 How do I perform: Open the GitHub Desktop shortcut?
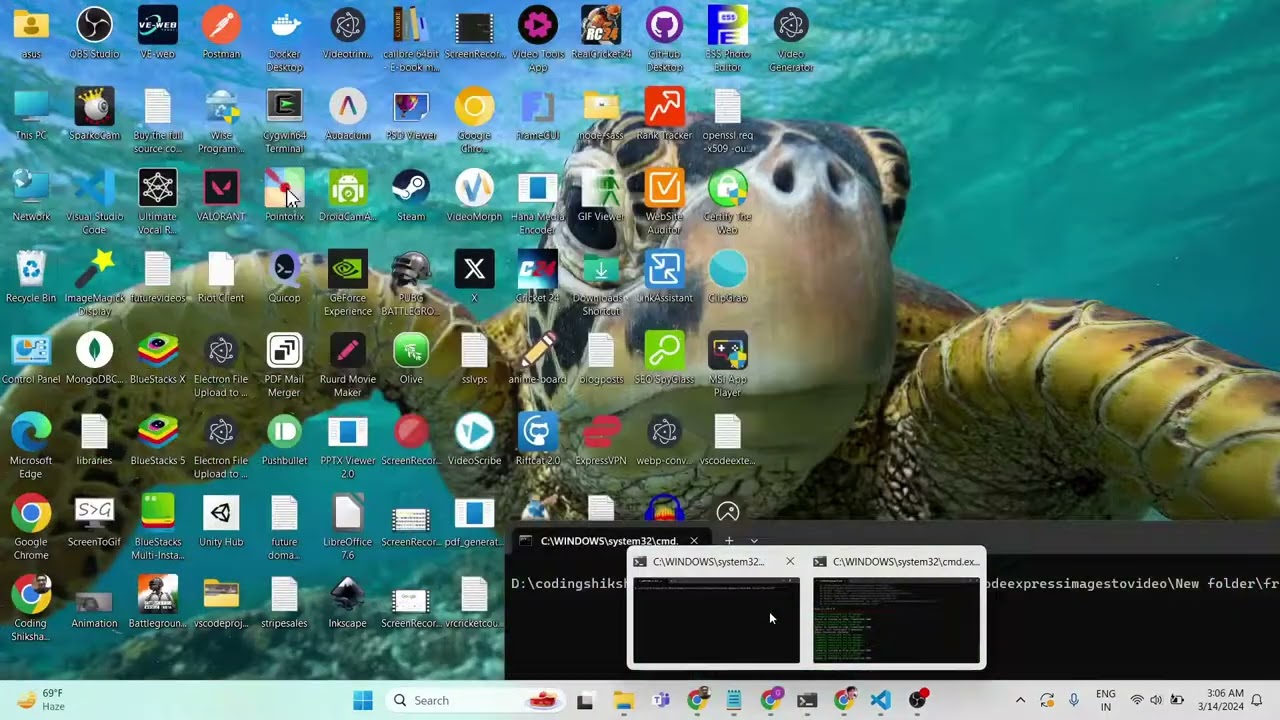(x=664, y=38)
